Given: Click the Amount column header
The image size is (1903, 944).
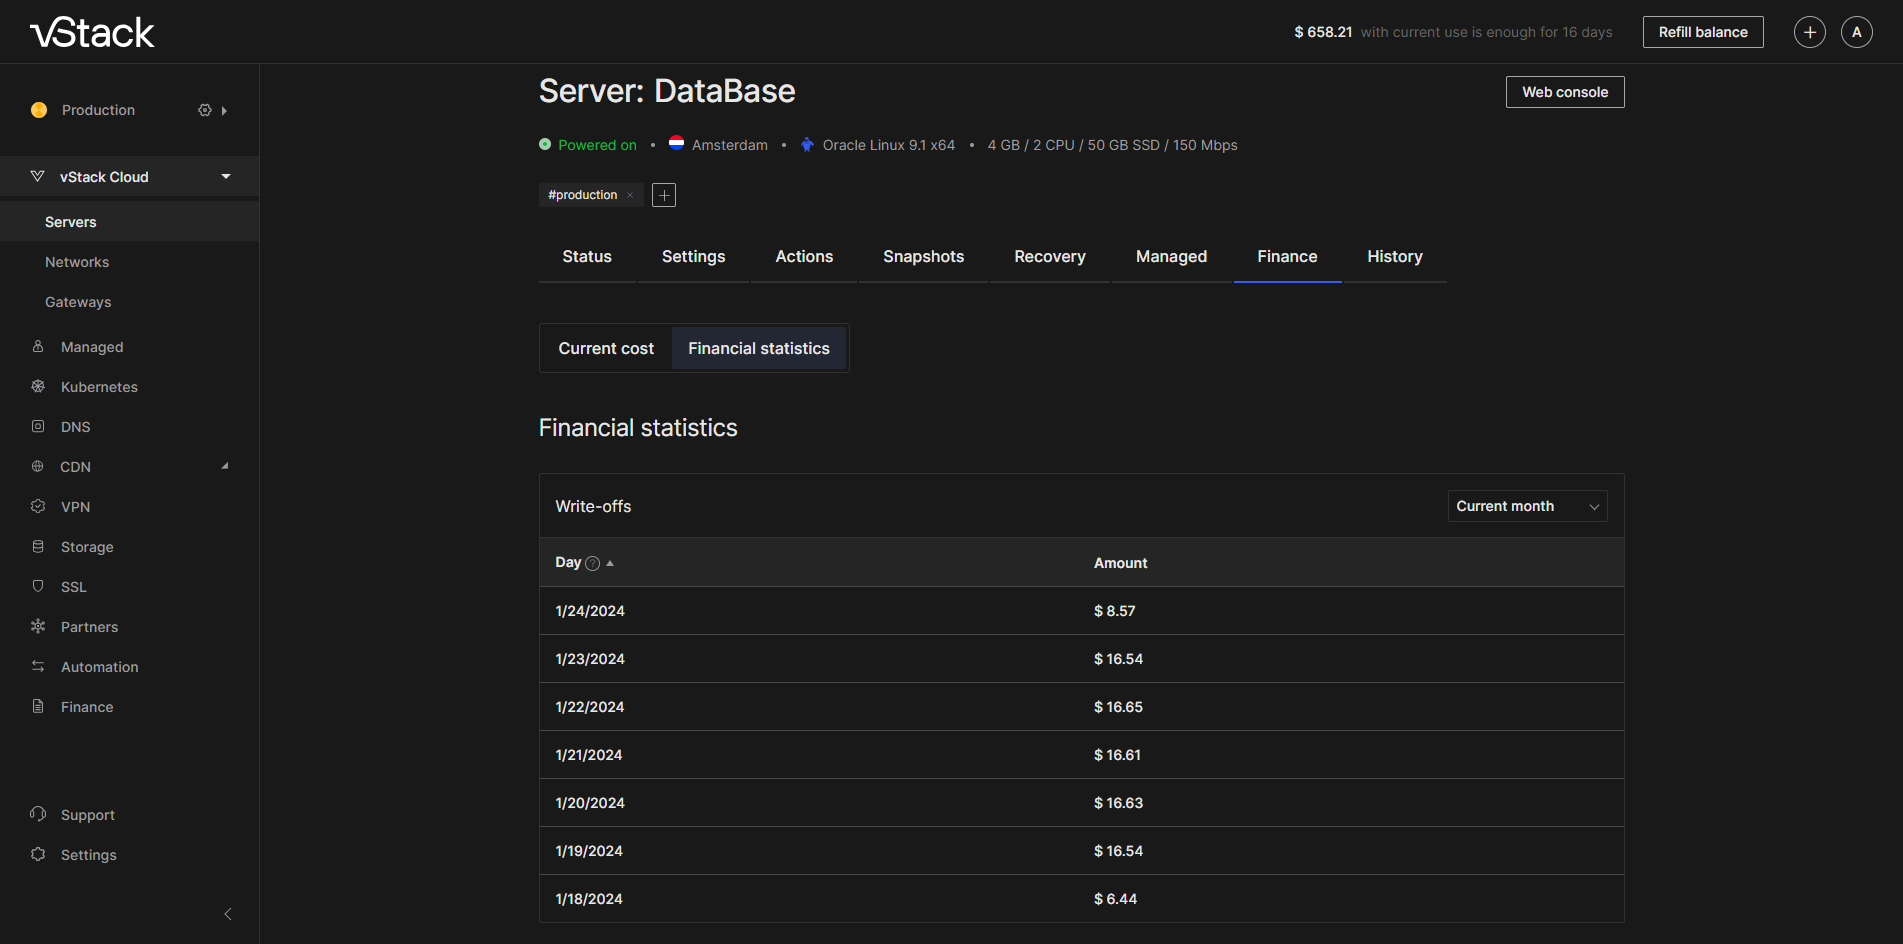Looking at the screenshot, I should [1120, 563].
